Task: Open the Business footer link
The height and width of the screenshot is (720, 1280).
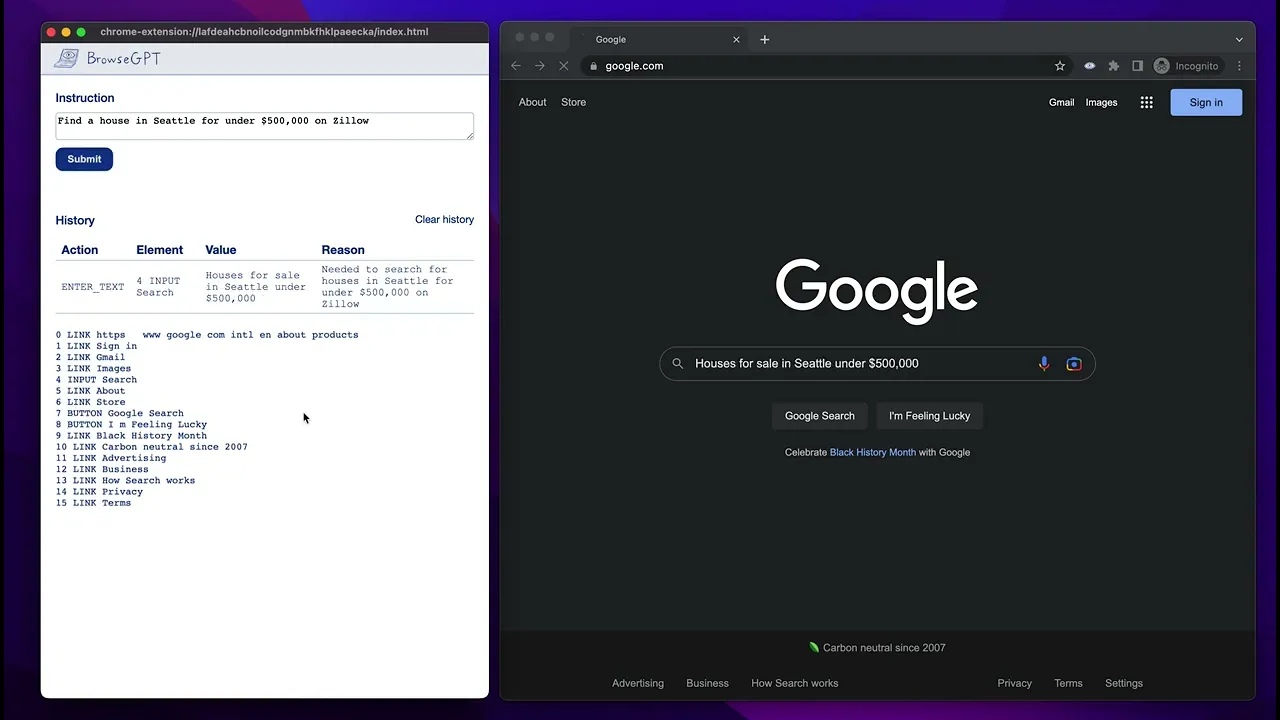Action: (x=707, y=683)
